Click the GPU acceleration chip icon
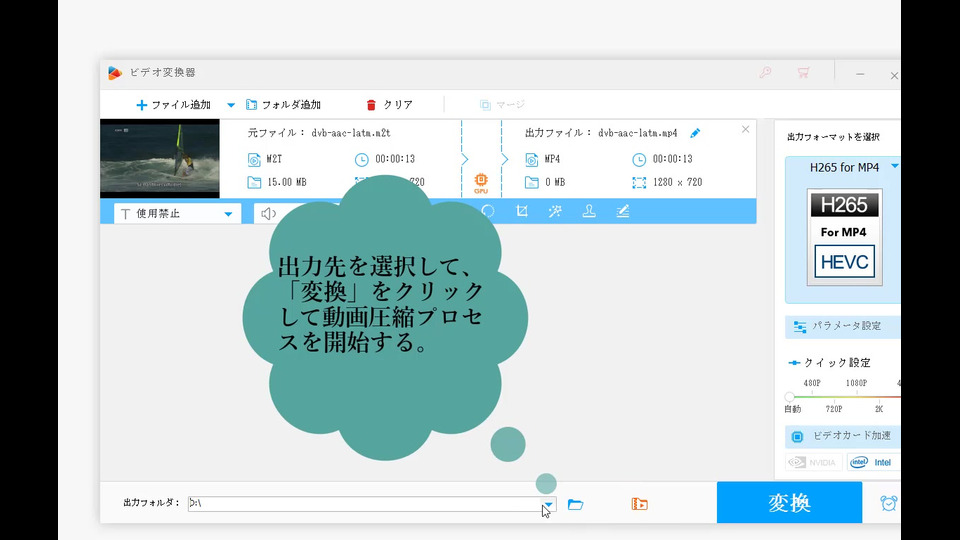This screenshot has height=540, width=960. (481, 182)
